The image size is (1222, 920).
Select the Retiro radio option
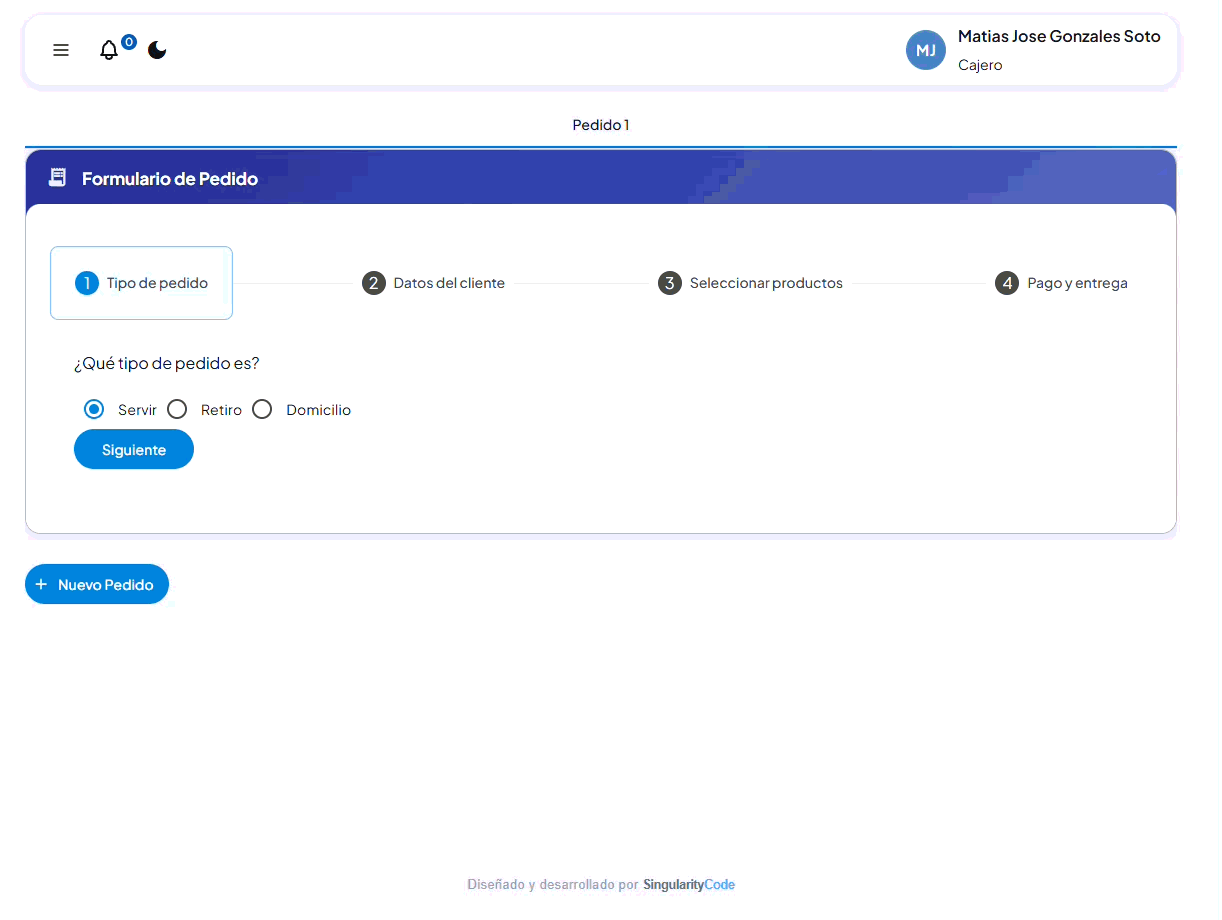(177, 409)
